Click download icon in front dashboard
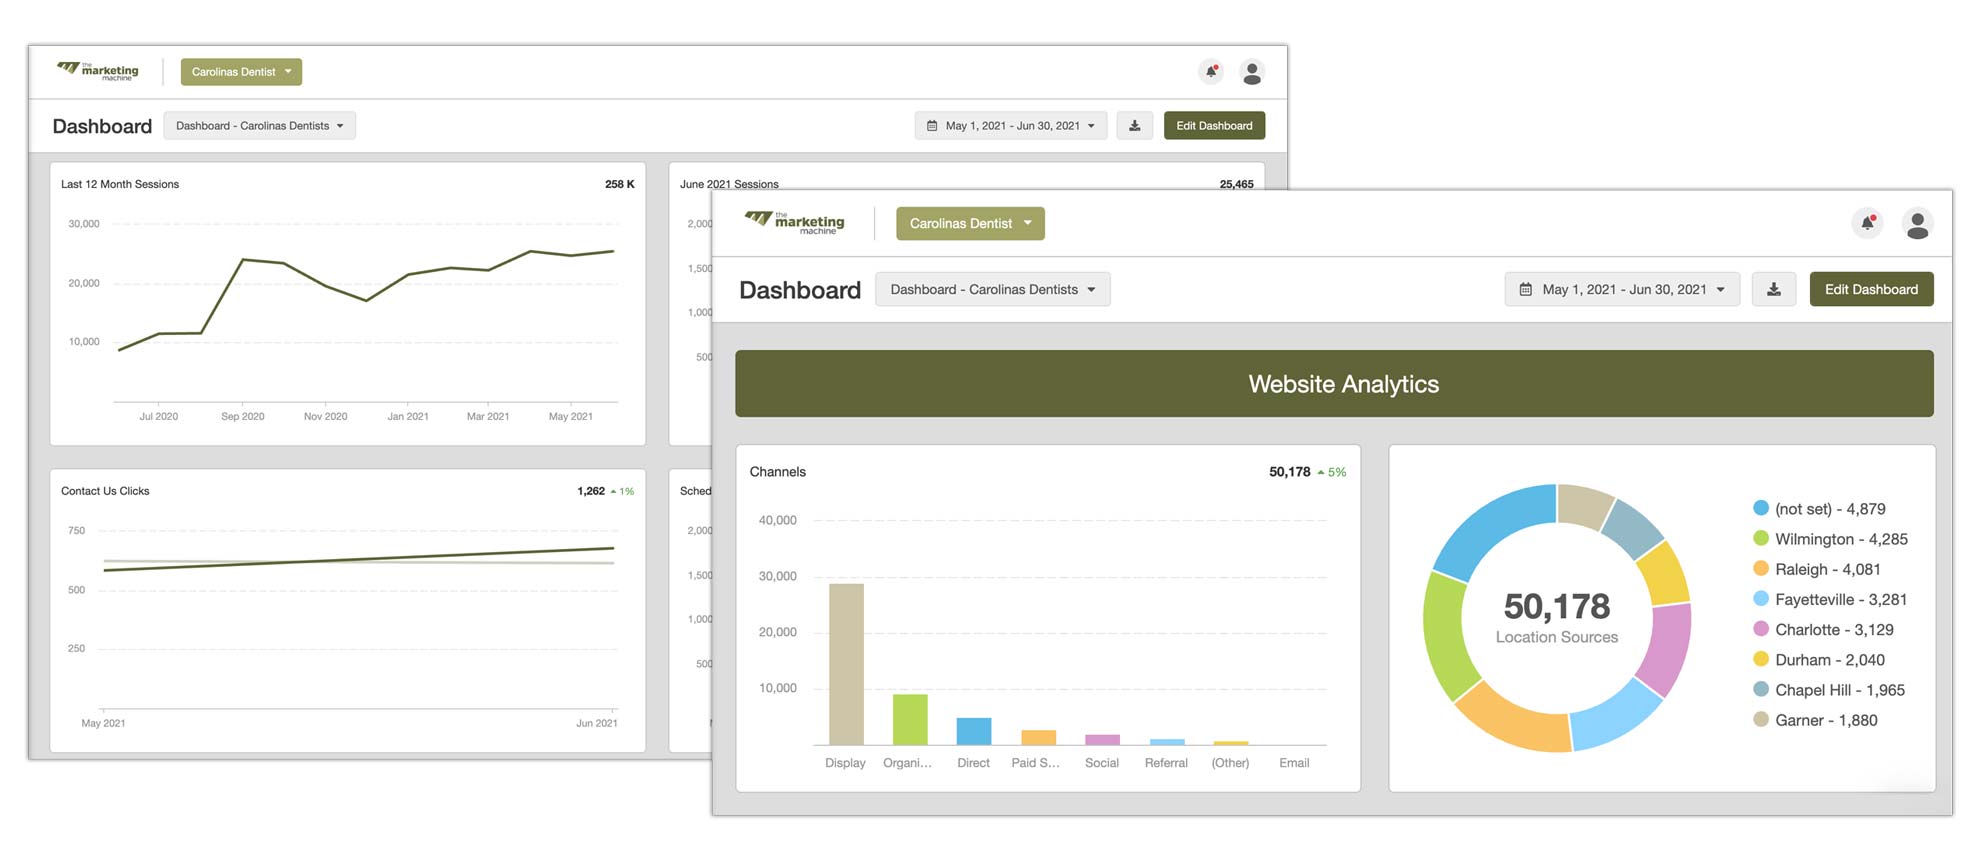 [1773, 289]
